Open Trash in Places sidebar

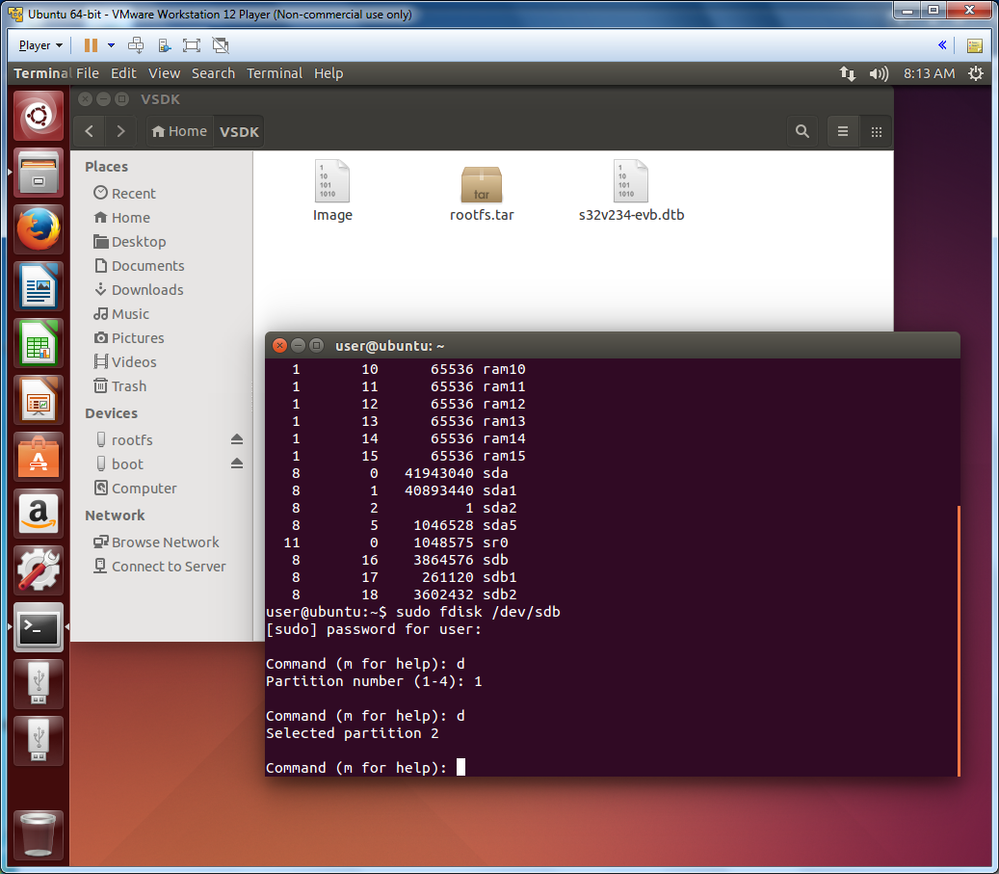120,386
